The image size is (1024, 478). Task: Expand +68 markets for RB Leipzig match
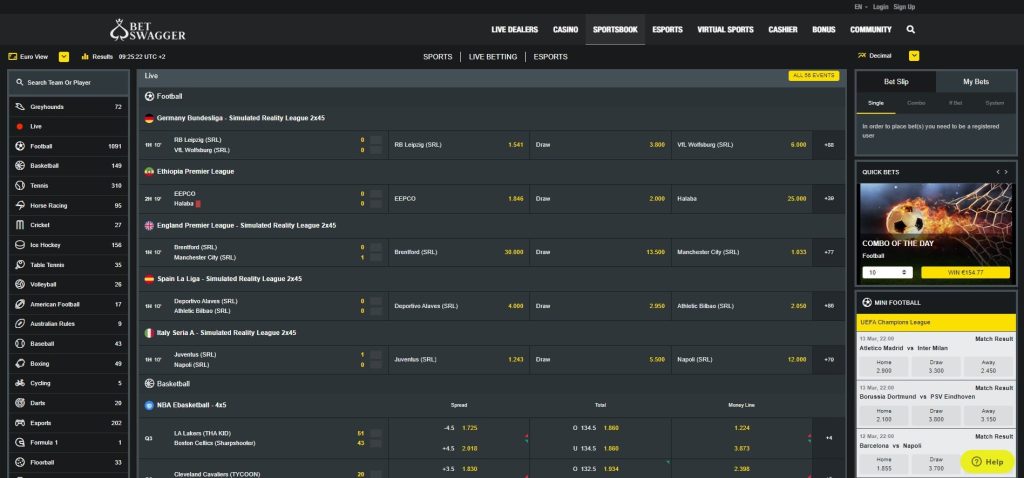click(x=829, y=145)
